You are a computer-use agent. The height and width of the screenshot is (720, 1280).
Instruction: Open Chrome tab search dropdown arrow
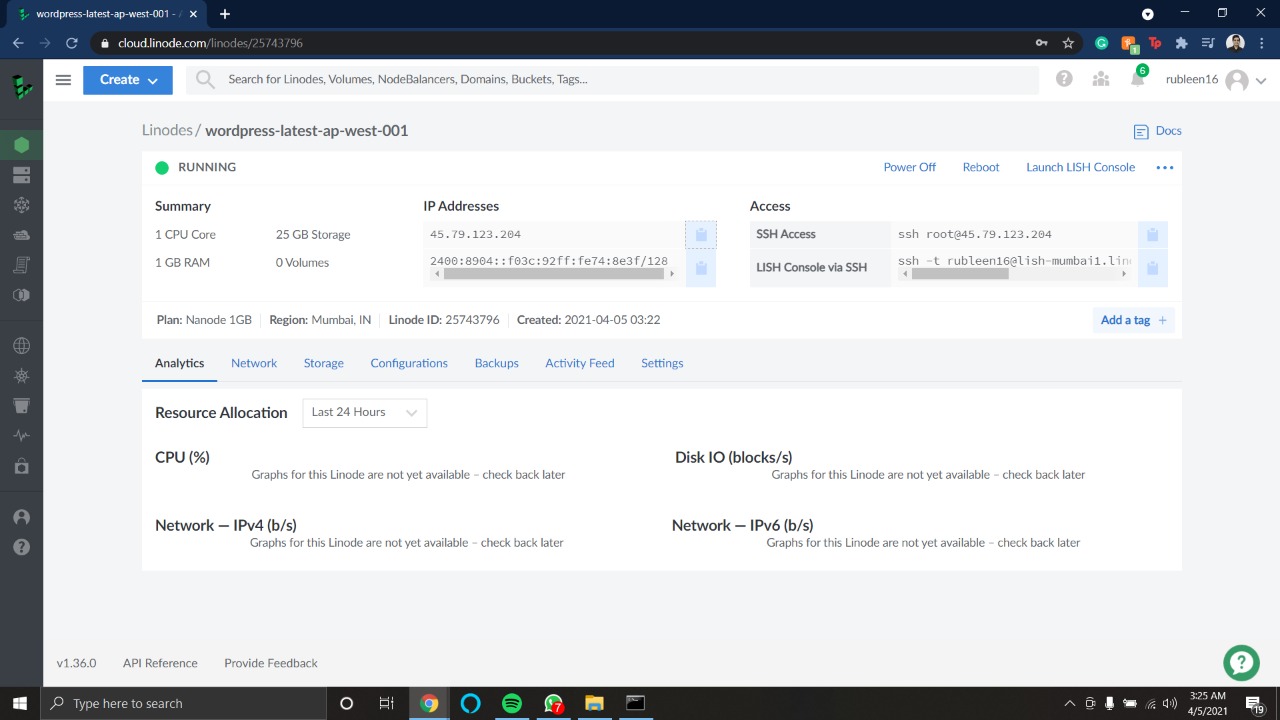point(1148,14)
